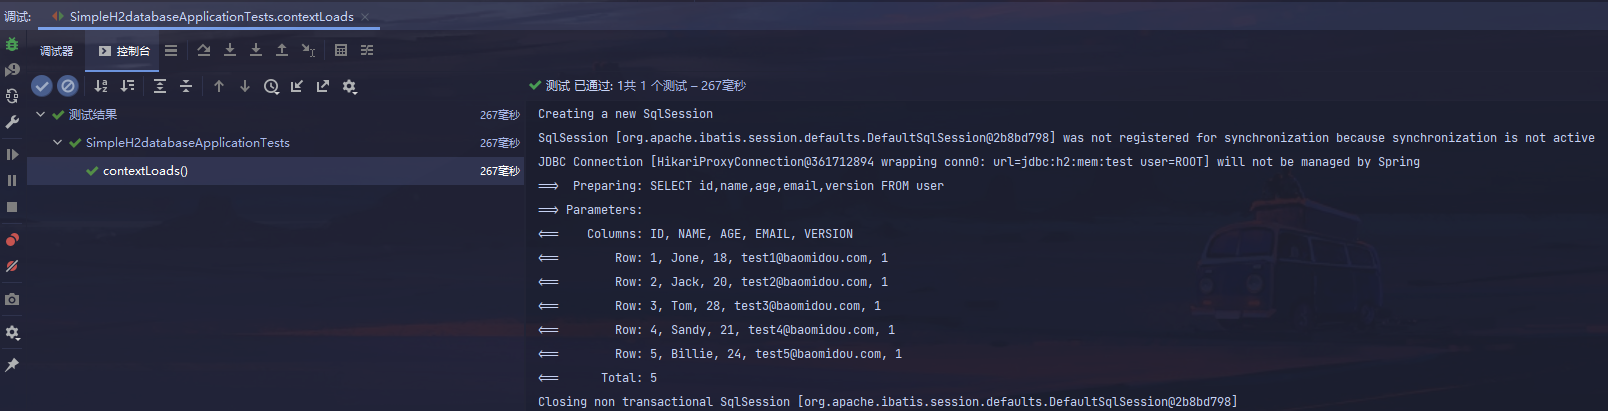Rerun the debug test (bug icon)
Screen dimensions: 1608x411
pos(12,44)
